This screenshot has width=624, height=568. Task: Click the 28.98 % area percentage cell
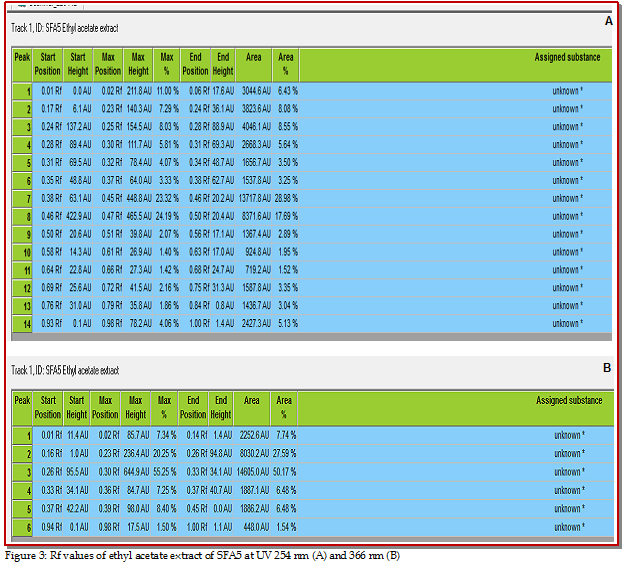pos(286,197)
